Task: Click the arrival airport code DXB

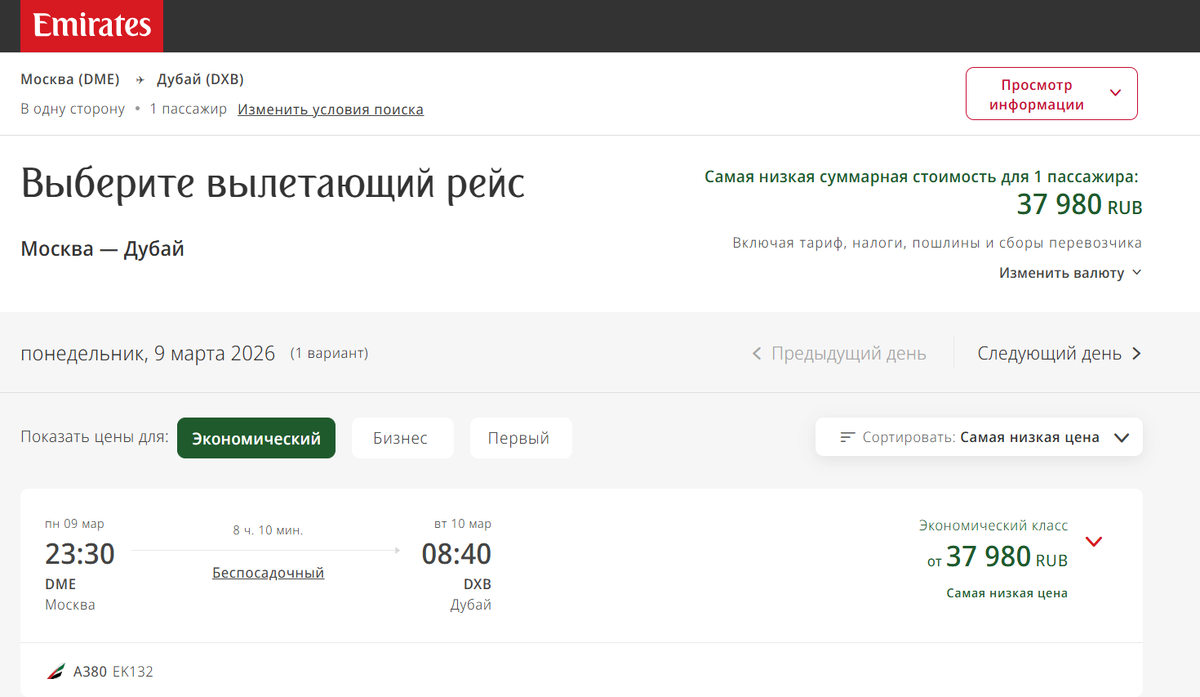Action: (477, 584)
